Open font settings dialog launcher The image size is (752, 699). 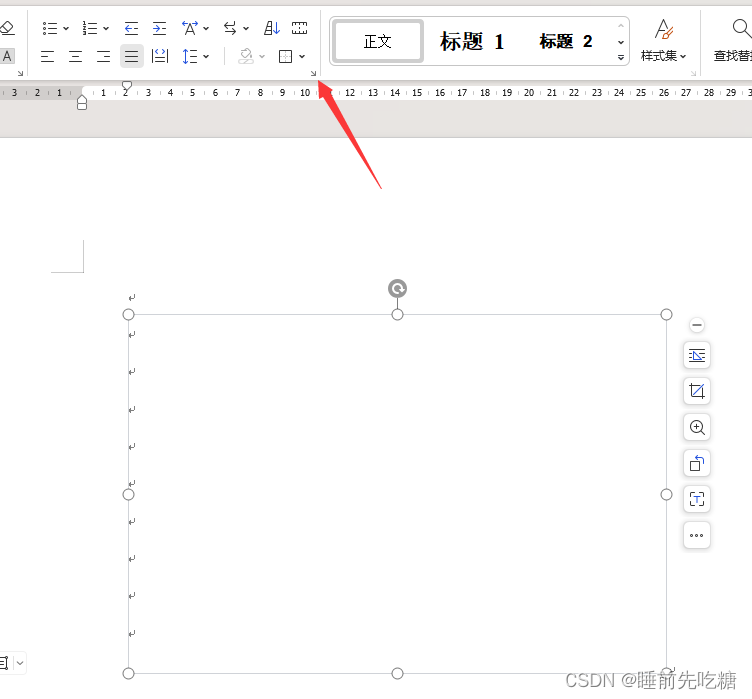pos(20,73)
